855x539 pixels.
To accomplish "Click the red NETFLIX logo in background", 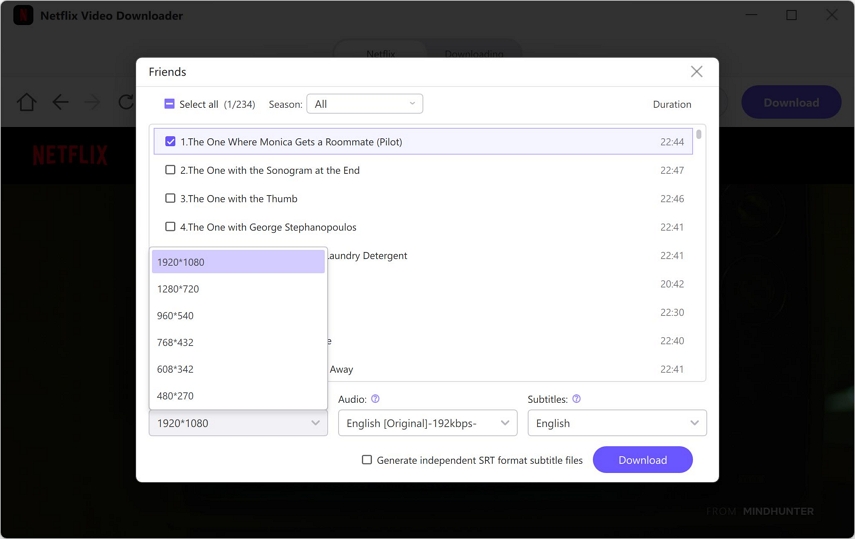I will (70, 155).
